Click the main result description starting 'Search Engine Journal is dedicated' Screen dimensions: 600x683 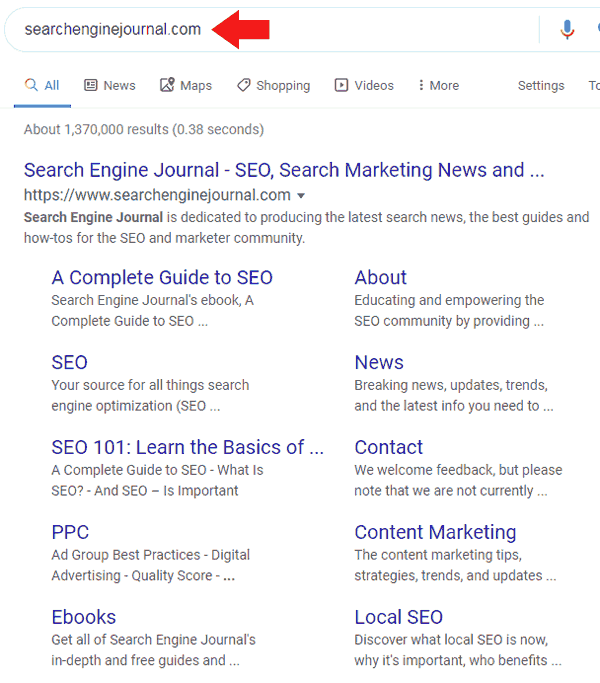306,227
